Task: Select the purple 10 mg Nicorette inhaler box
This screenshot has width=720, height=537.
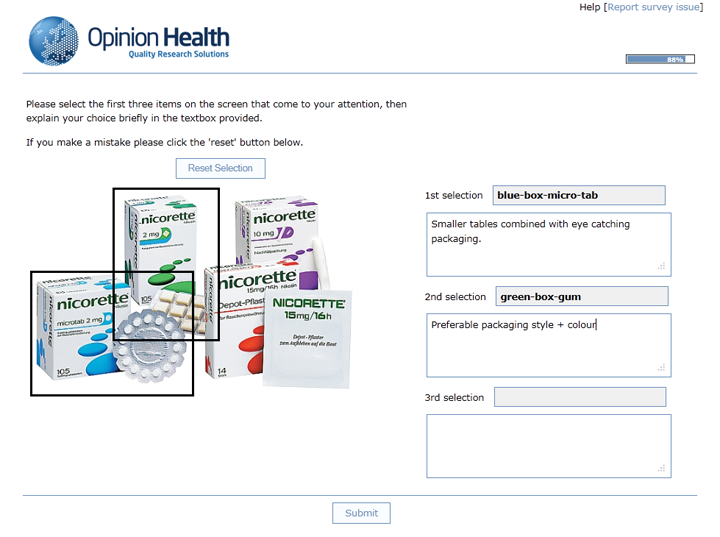Action: [x=276, y=232]
